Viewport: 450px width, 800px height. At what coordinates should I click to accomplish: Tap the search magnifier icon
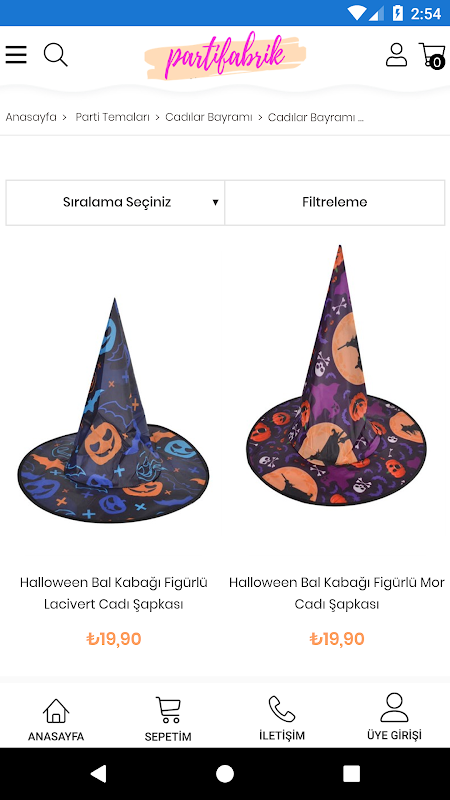pos(56,55)
